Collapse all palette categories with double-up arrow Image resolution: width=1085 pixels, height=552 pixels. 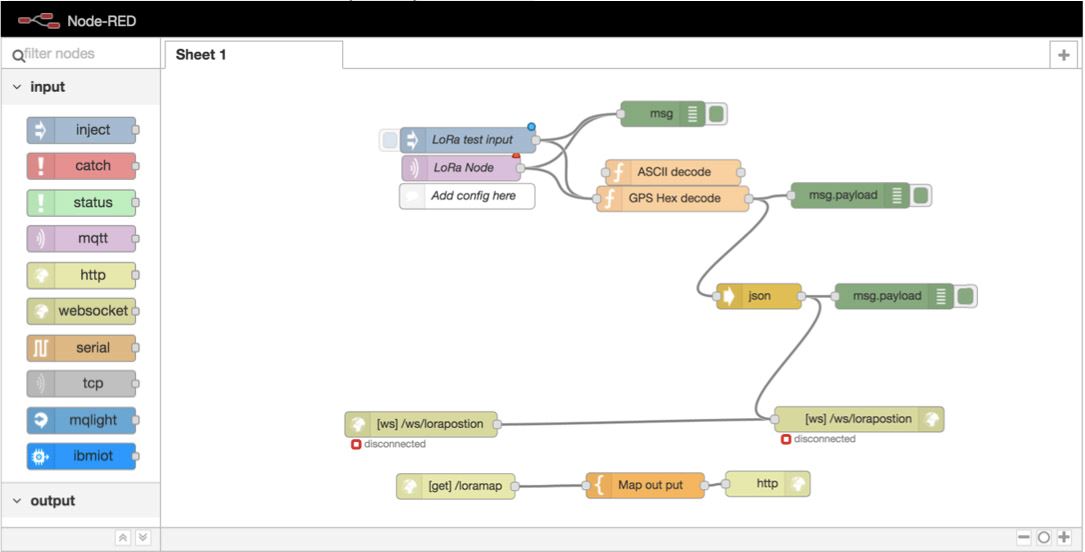(x=123, y=538)
